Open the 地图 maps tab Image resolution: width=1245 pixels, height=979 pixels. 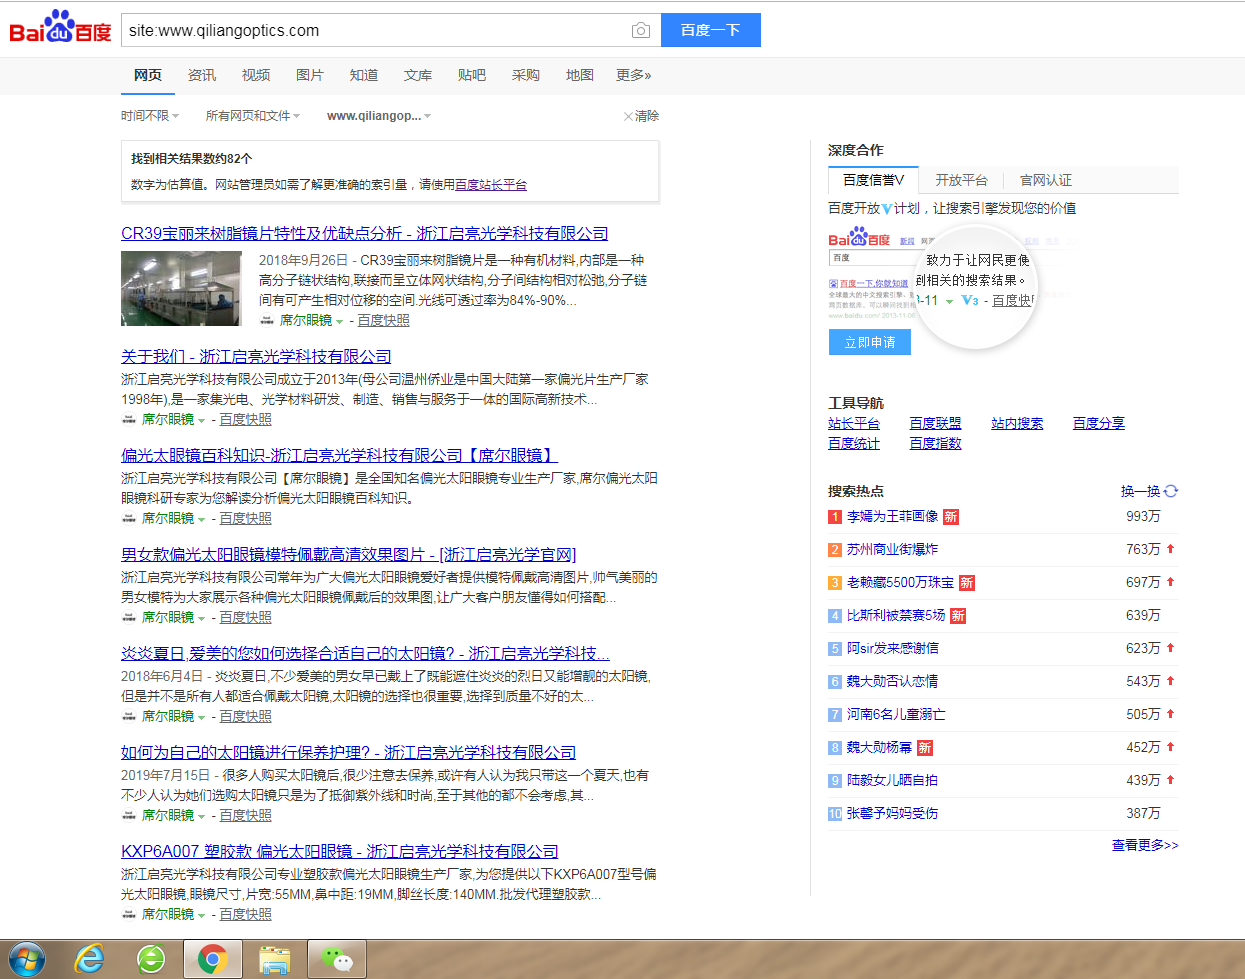580,75
